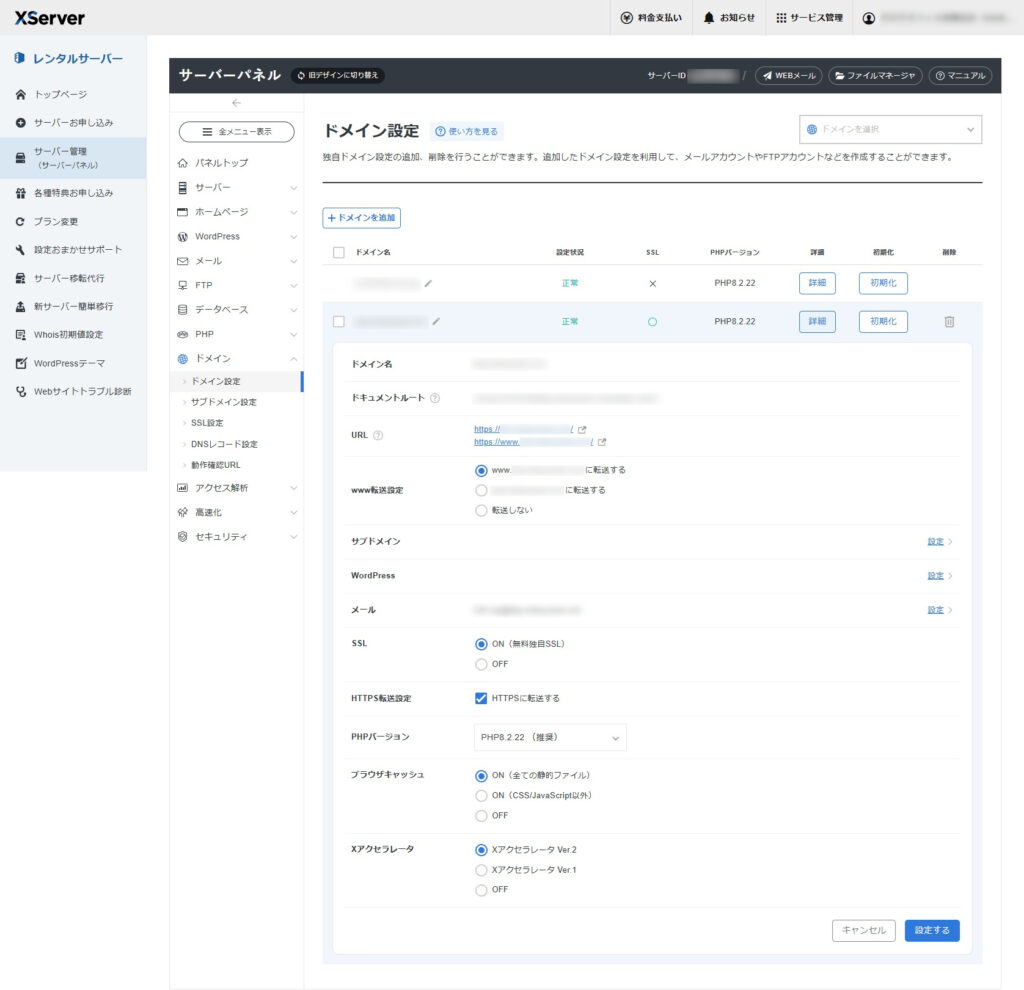Collapse the panel menu with back arrow

pos(236,103)
